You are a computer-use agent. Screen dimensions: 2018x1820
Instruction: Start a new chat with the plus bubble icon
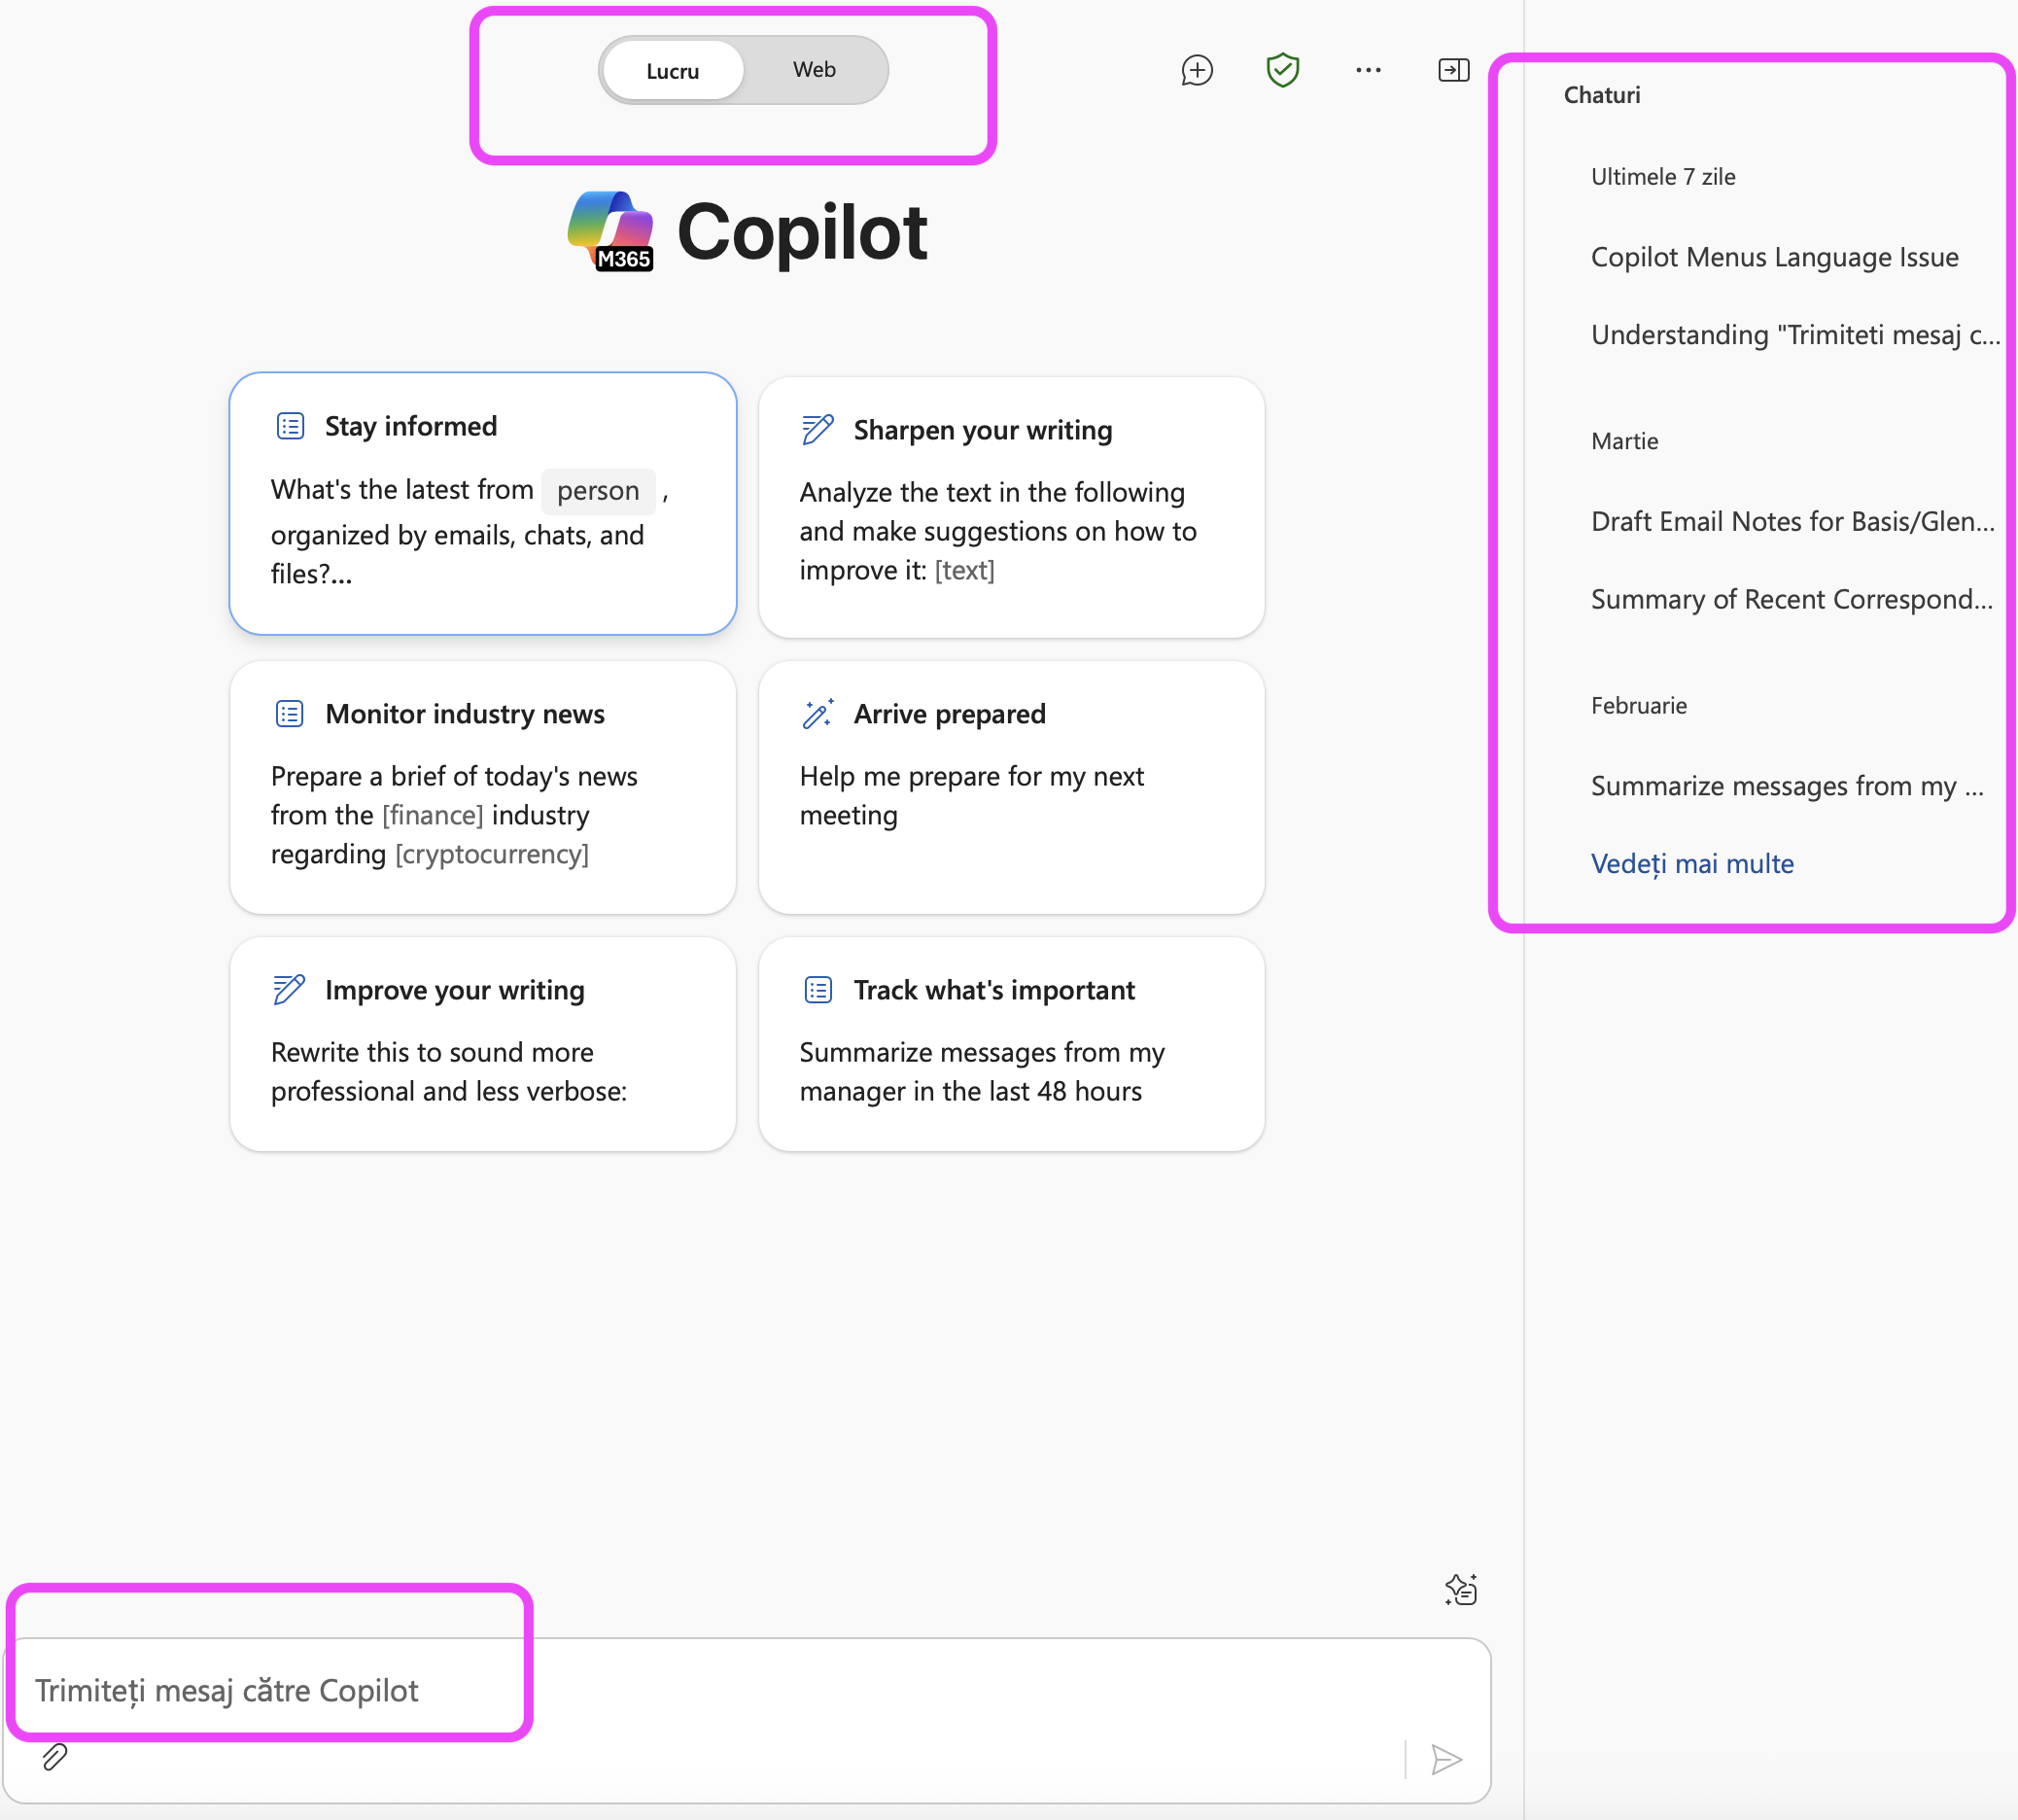[1196, 70]
